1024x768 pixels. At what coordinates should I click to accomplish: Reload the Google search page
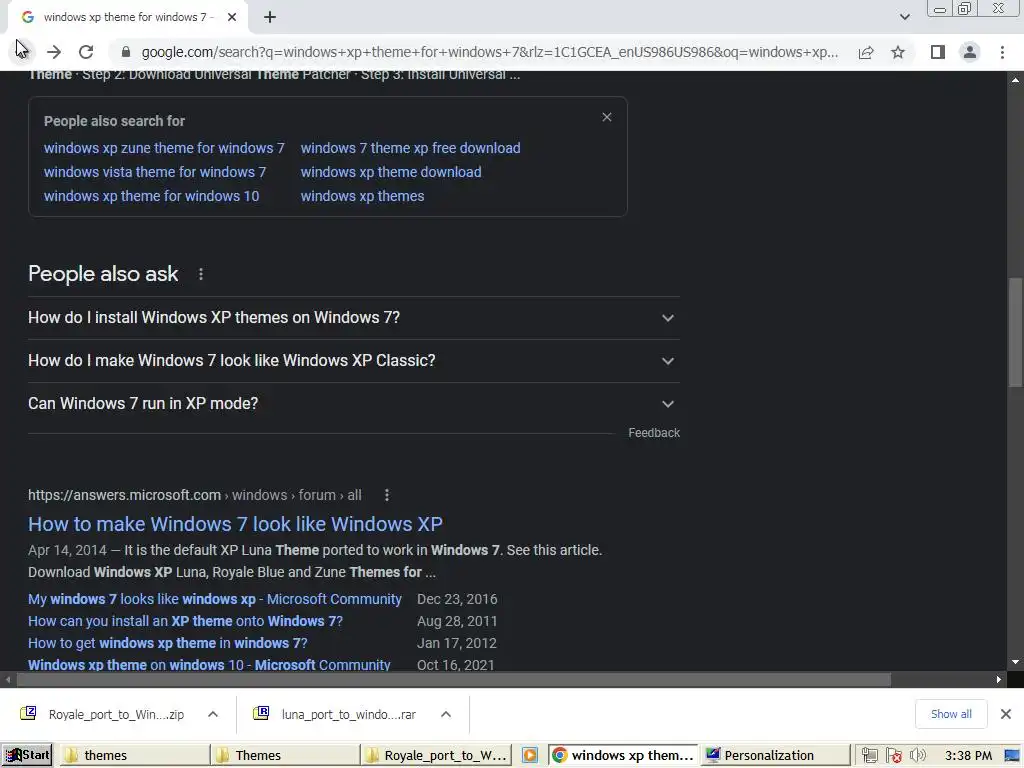click(x=86, y=52)
